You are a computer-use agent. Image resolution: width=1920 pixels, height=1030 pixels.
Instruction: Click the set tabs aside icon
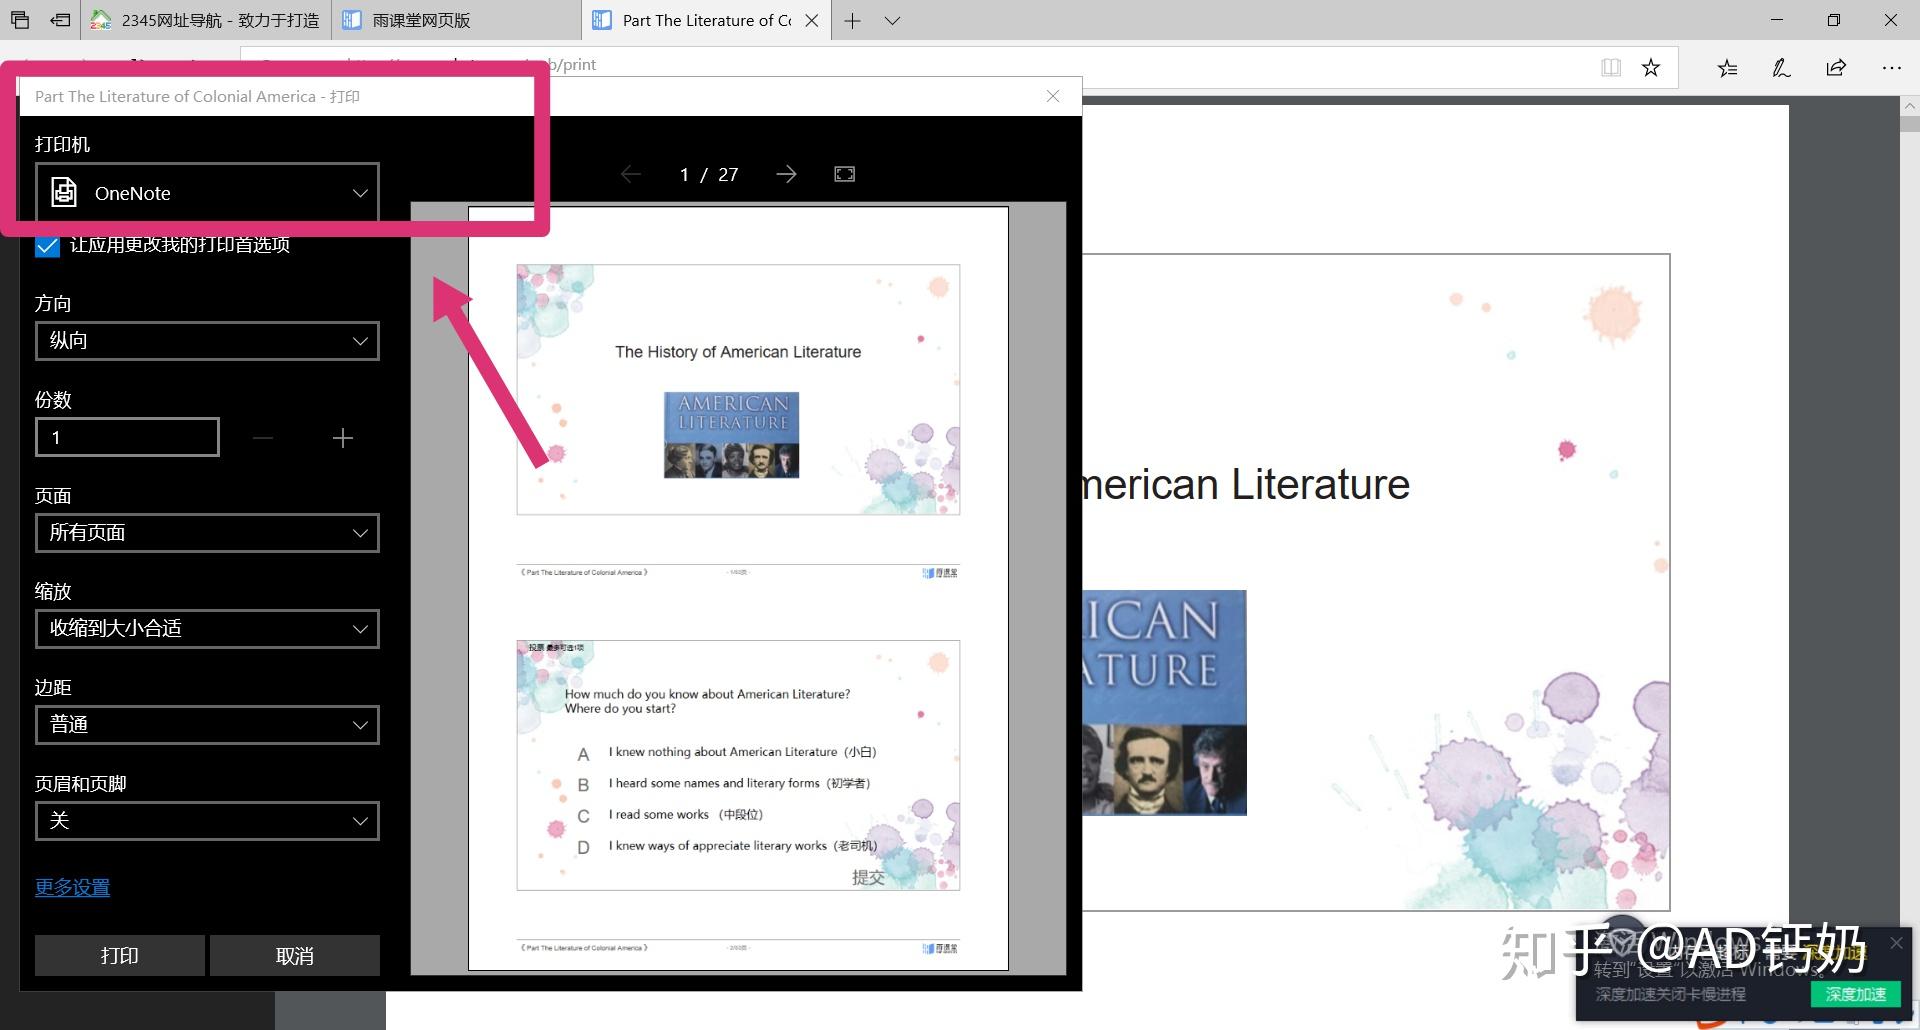(x=61, y=20)
